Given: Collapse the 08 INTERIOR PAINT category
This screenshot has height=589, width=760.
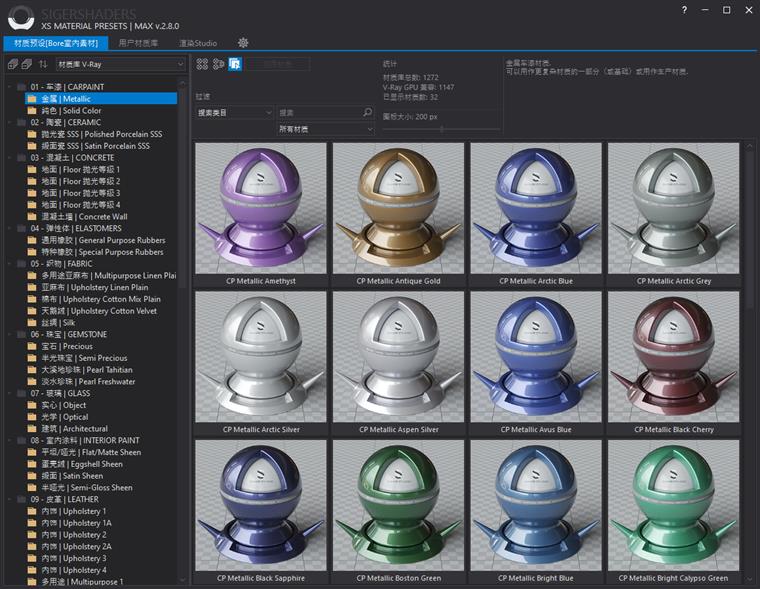Looking at the screenshot, I should (9, 440).
